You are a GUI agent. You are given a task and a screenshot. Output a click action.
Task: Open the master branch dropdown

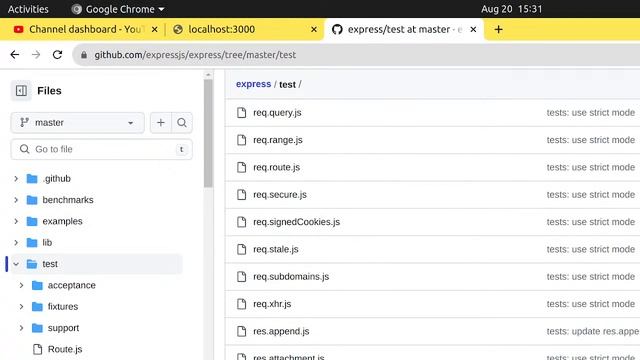78,122
